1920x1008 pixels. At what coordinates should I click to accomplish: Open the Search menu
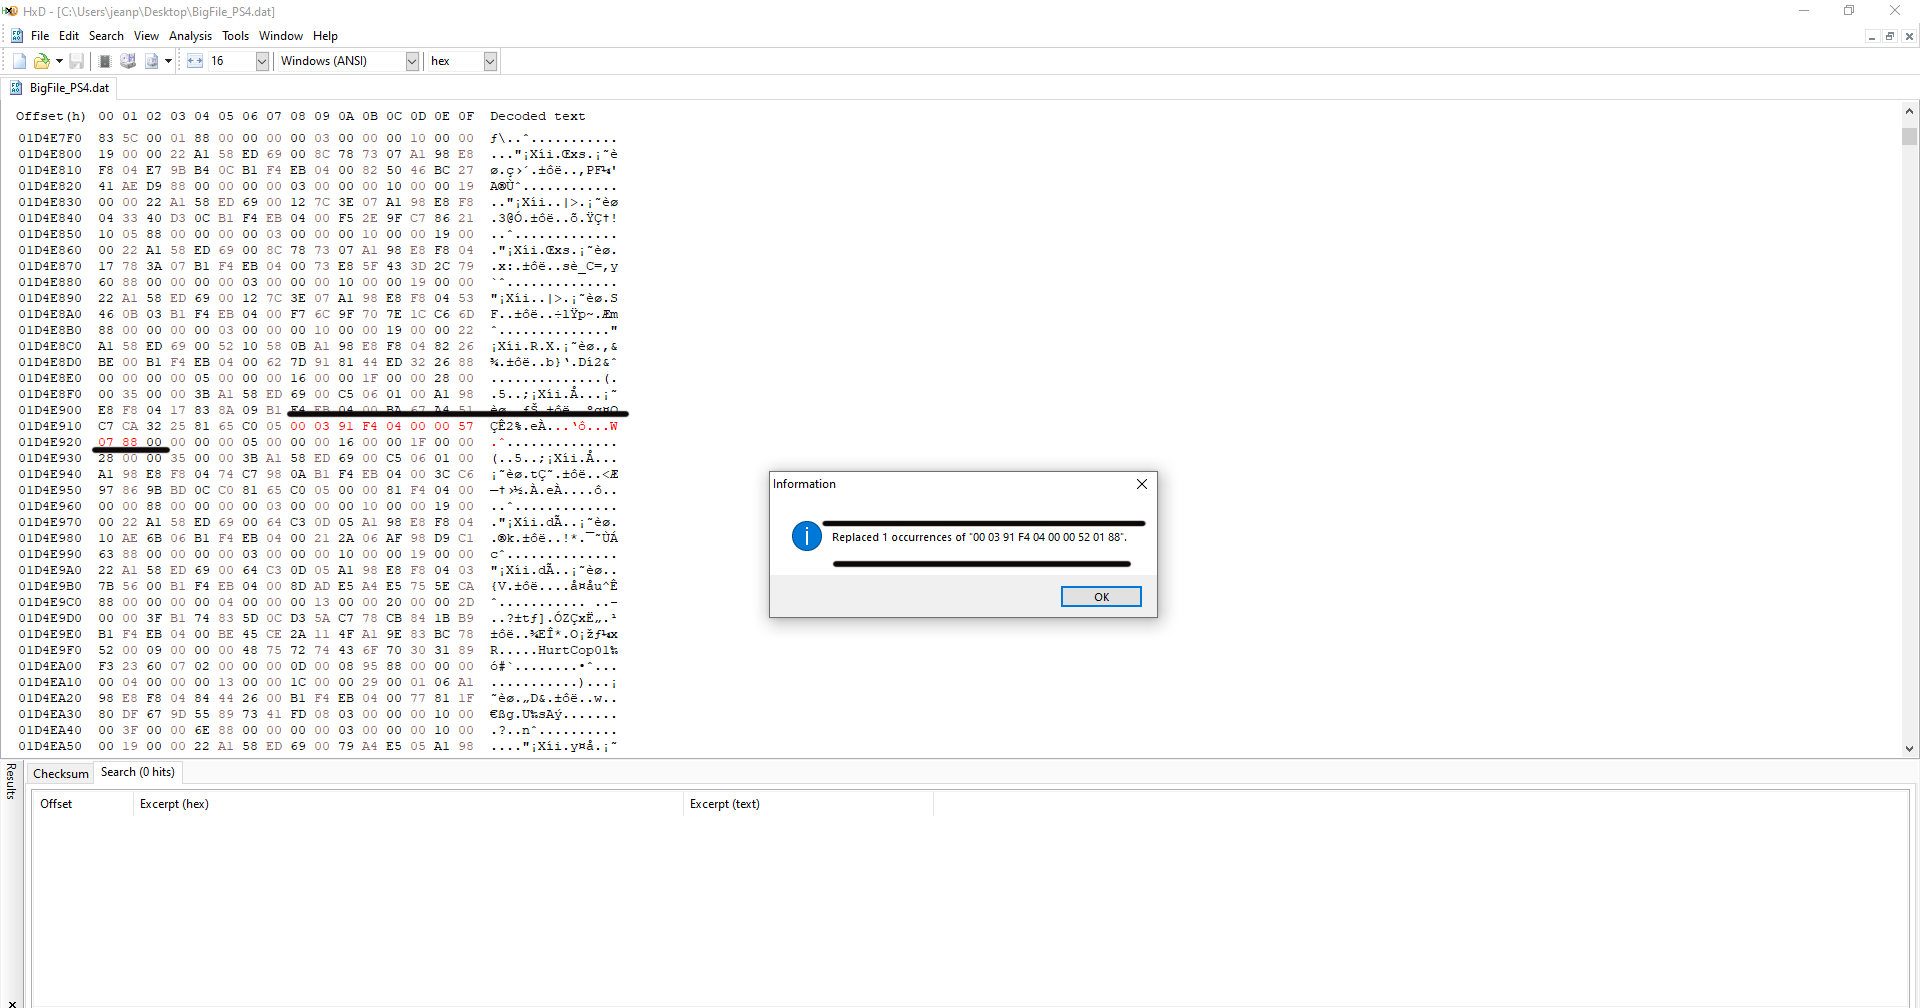pyautogui.click(x=106, y=36)
